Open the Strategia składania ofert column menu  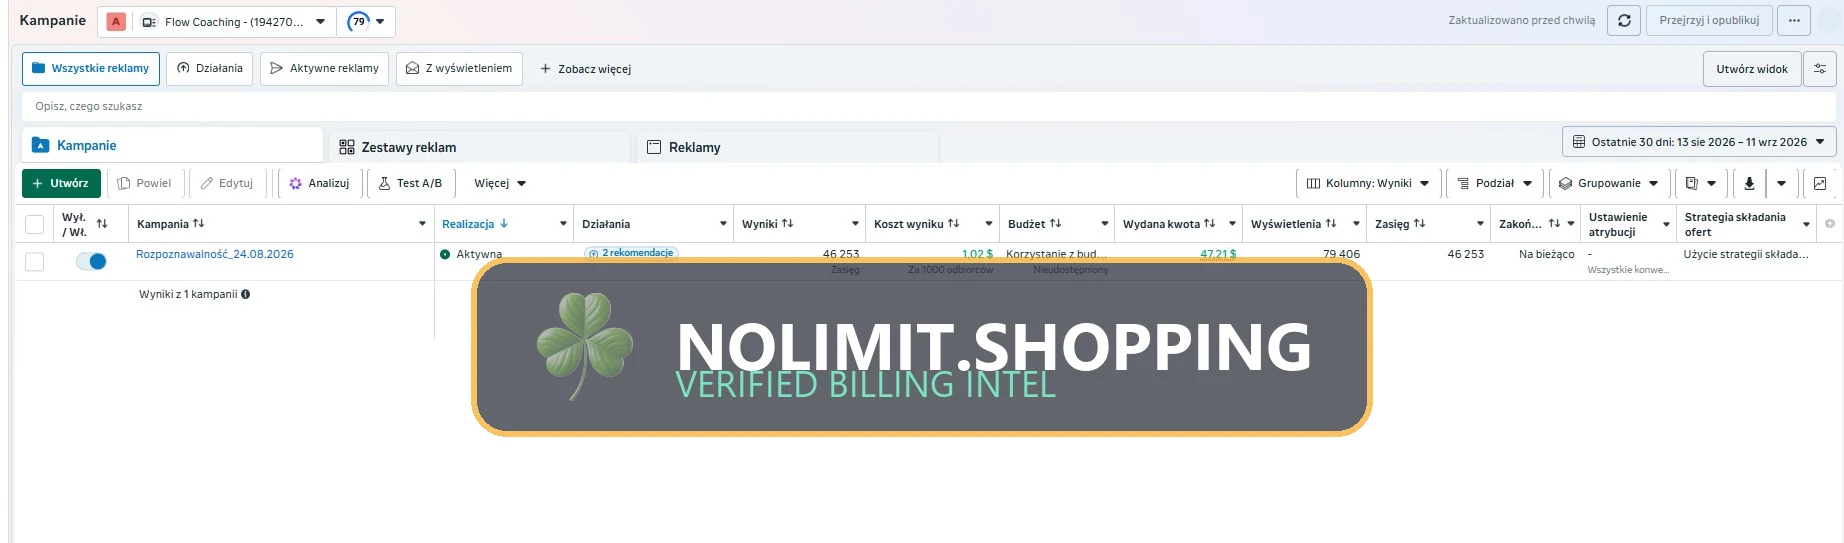point(1806,224)
